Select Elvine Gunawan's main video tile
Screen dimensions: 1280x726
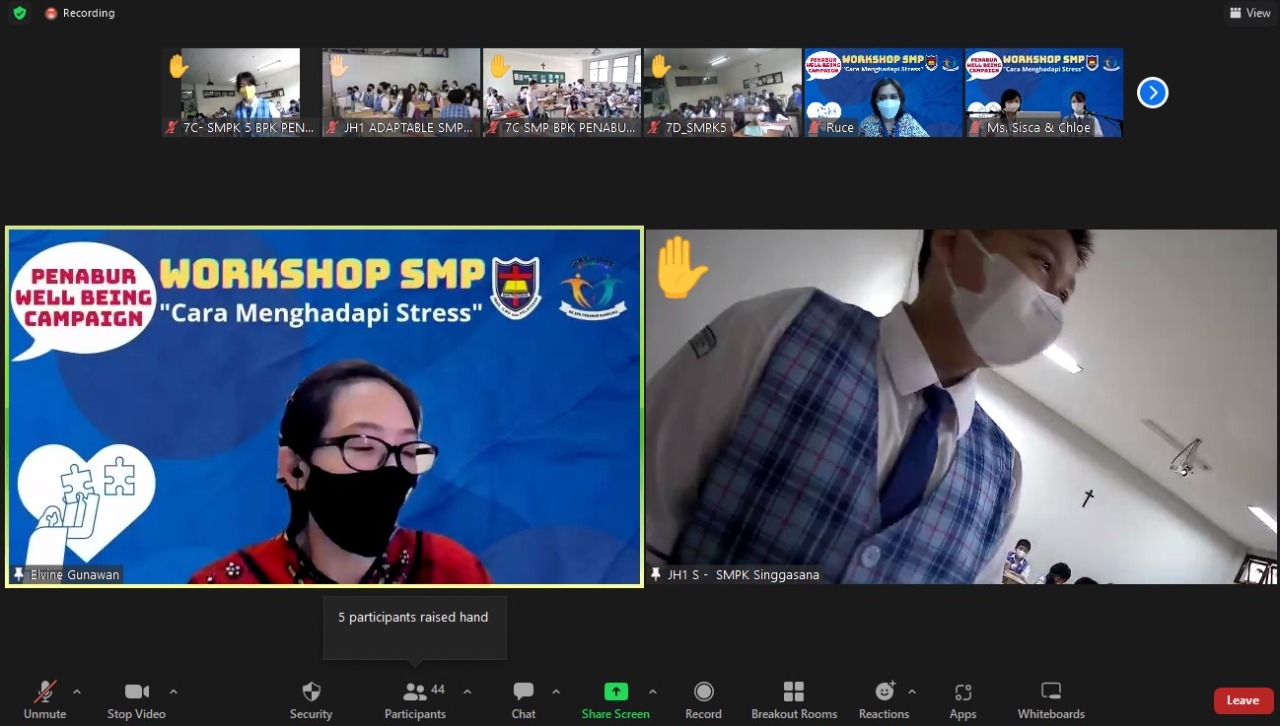click(x=324, y=406)
